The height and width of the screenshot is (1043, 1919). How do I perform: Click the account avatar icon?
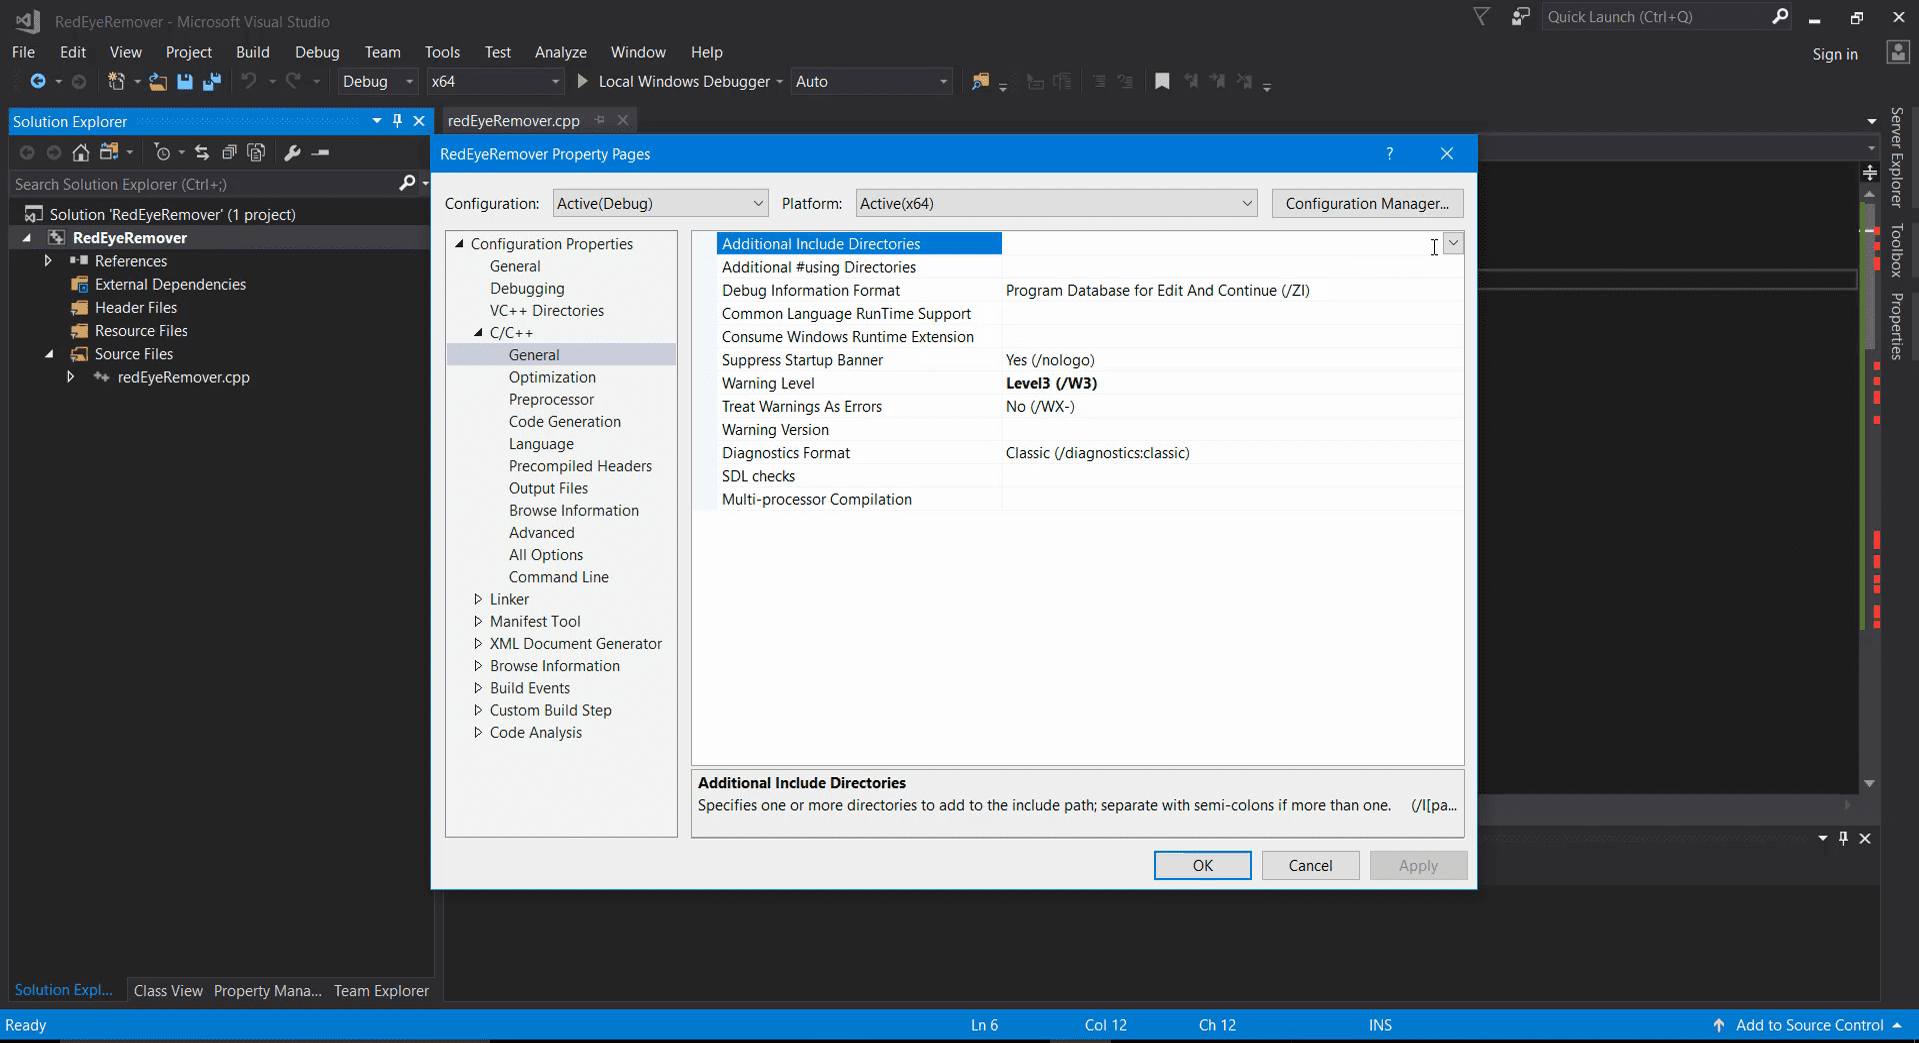[1898, 53]
